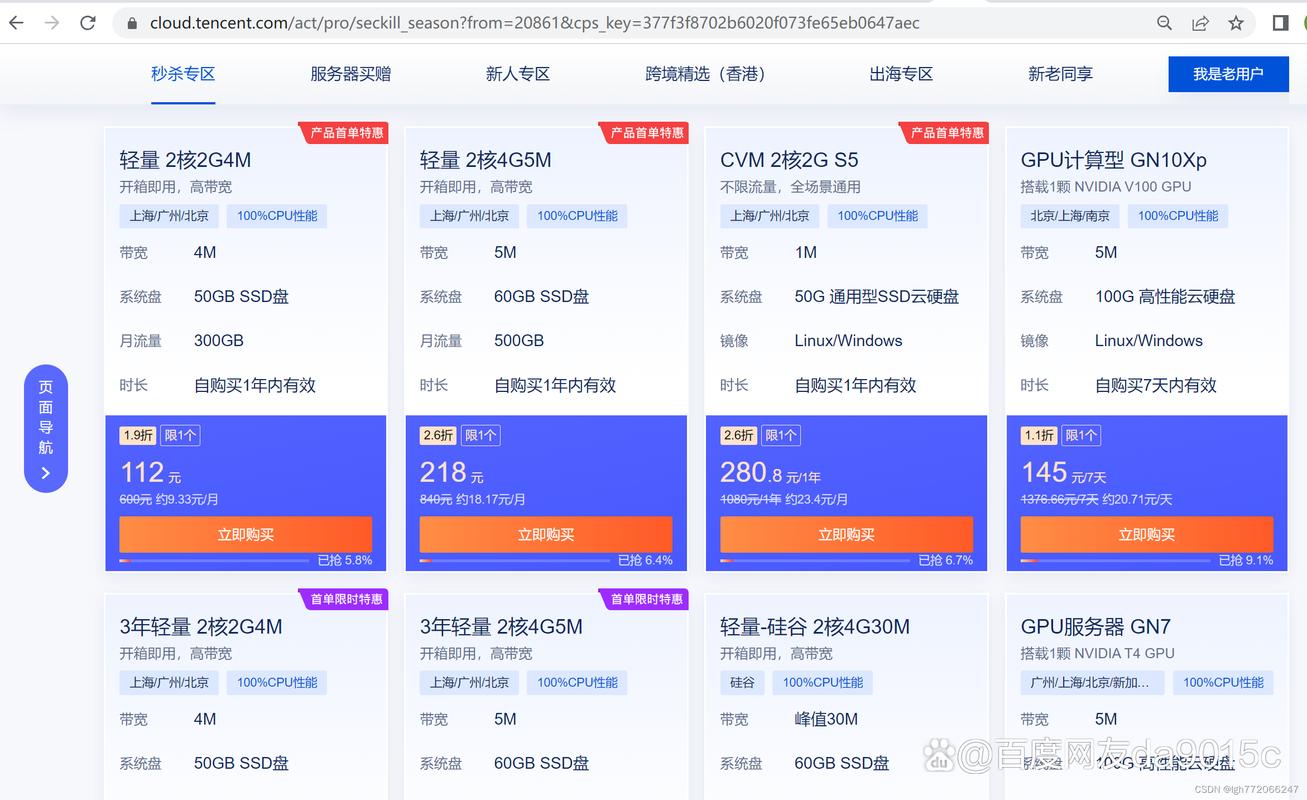This screenshot has width=1307, height=800.
Task: Click the browser forward arrow
Action: click(x=52, y=22)
